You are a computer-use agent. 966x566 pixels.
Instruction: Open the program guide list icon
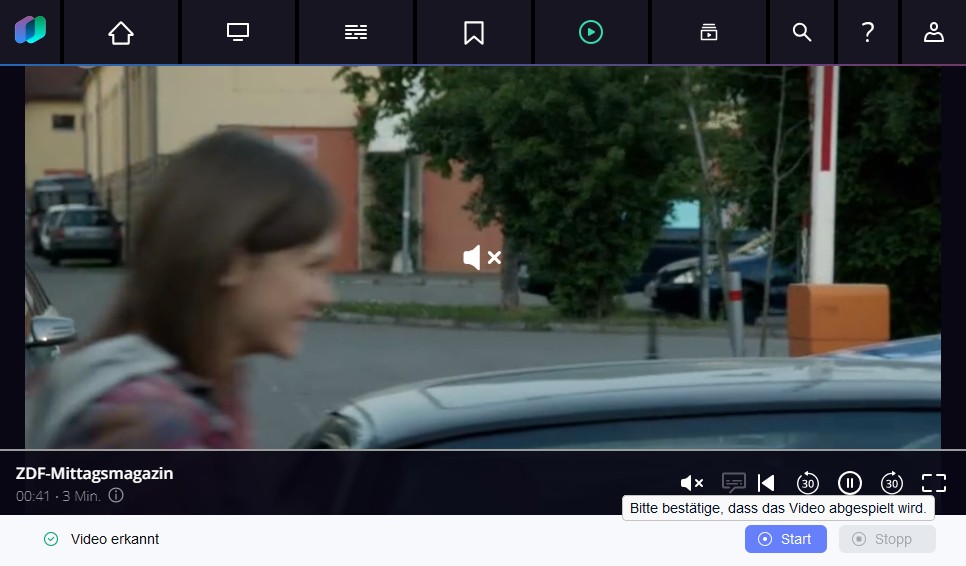pos(355,32)
